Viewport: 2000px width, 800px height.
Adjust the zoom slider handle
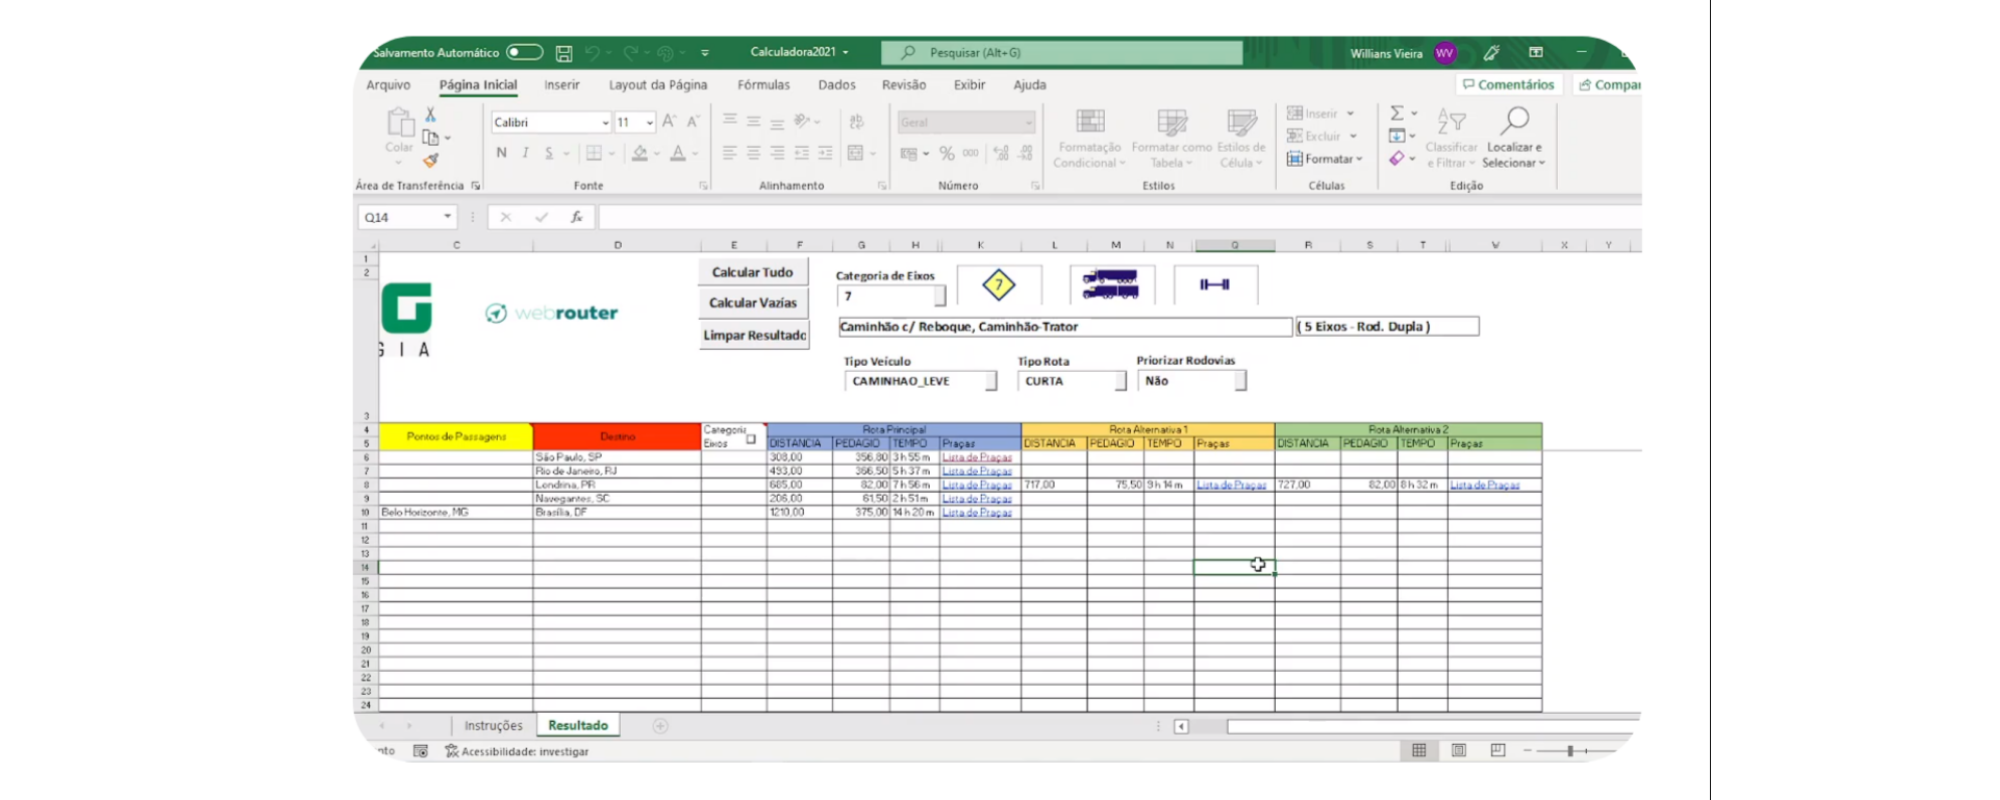[x=1570, y=751]
